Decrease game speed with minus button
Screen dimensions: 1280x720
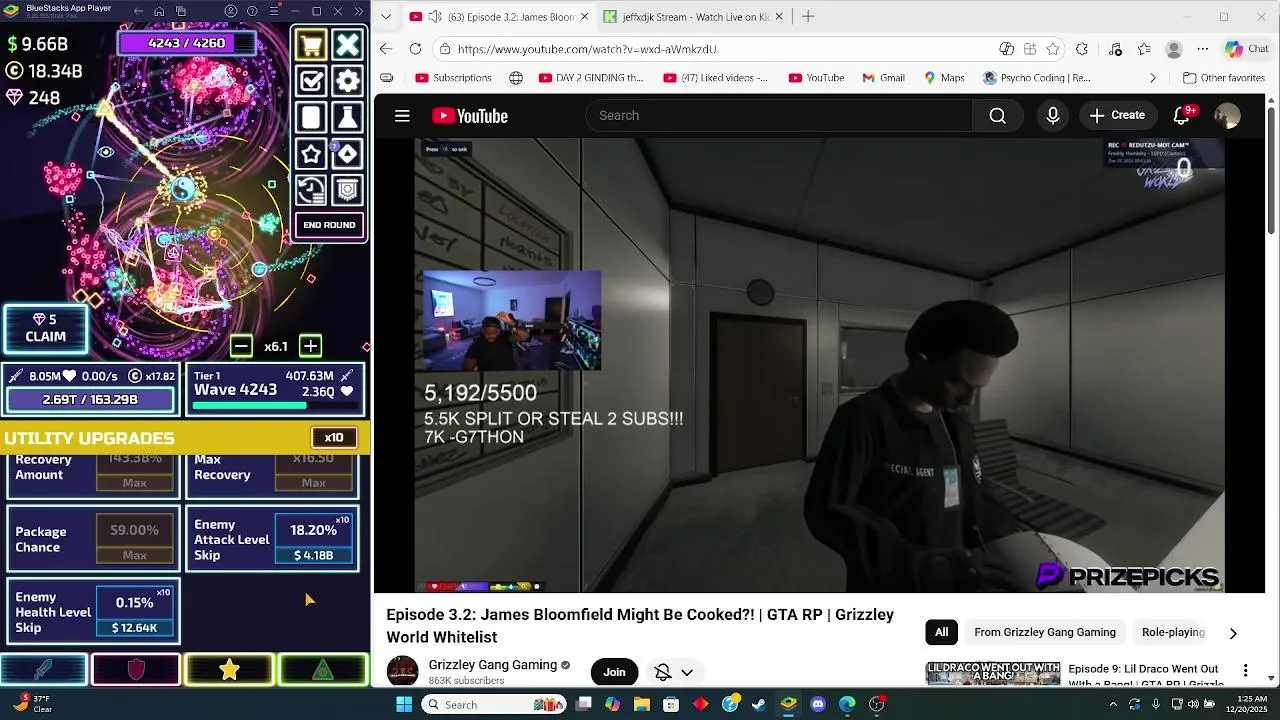point(240,346)
